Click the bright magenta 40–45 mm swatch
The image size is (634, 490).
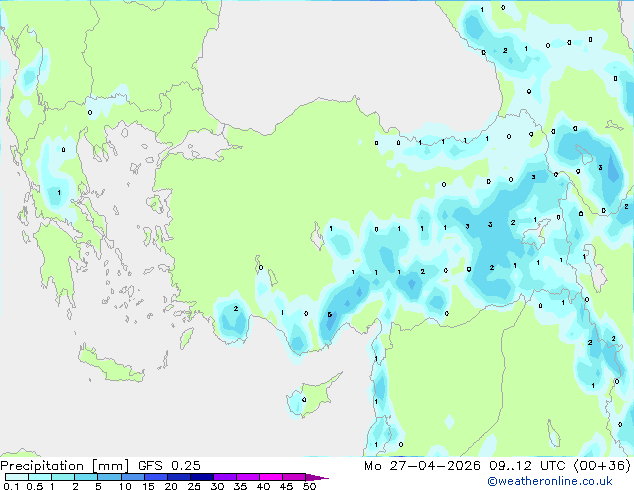pyautogui.click(x=271, y=477)
